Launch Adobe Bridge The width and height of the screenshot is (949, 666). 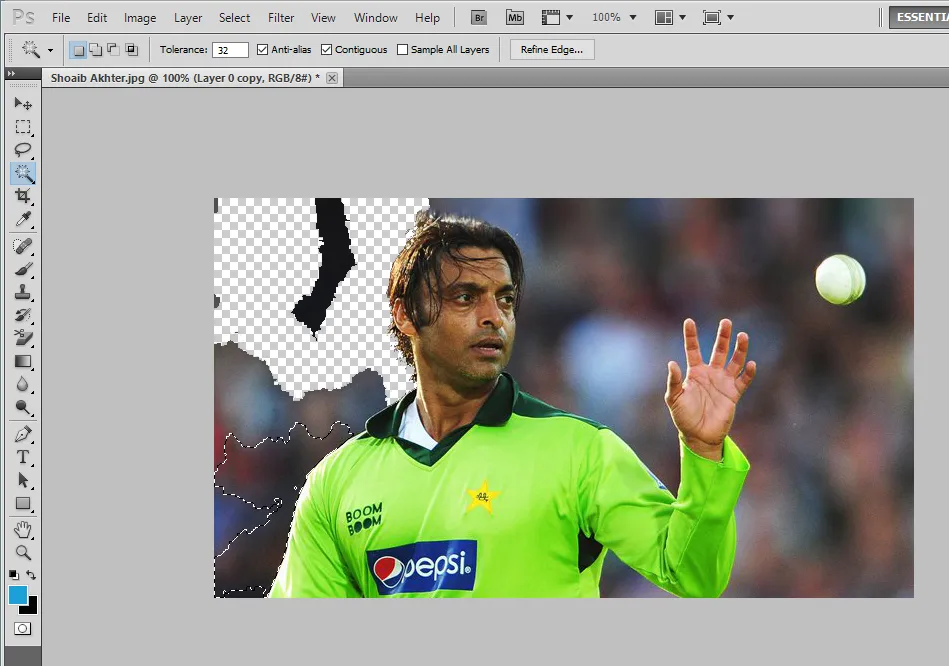(479, 18)
